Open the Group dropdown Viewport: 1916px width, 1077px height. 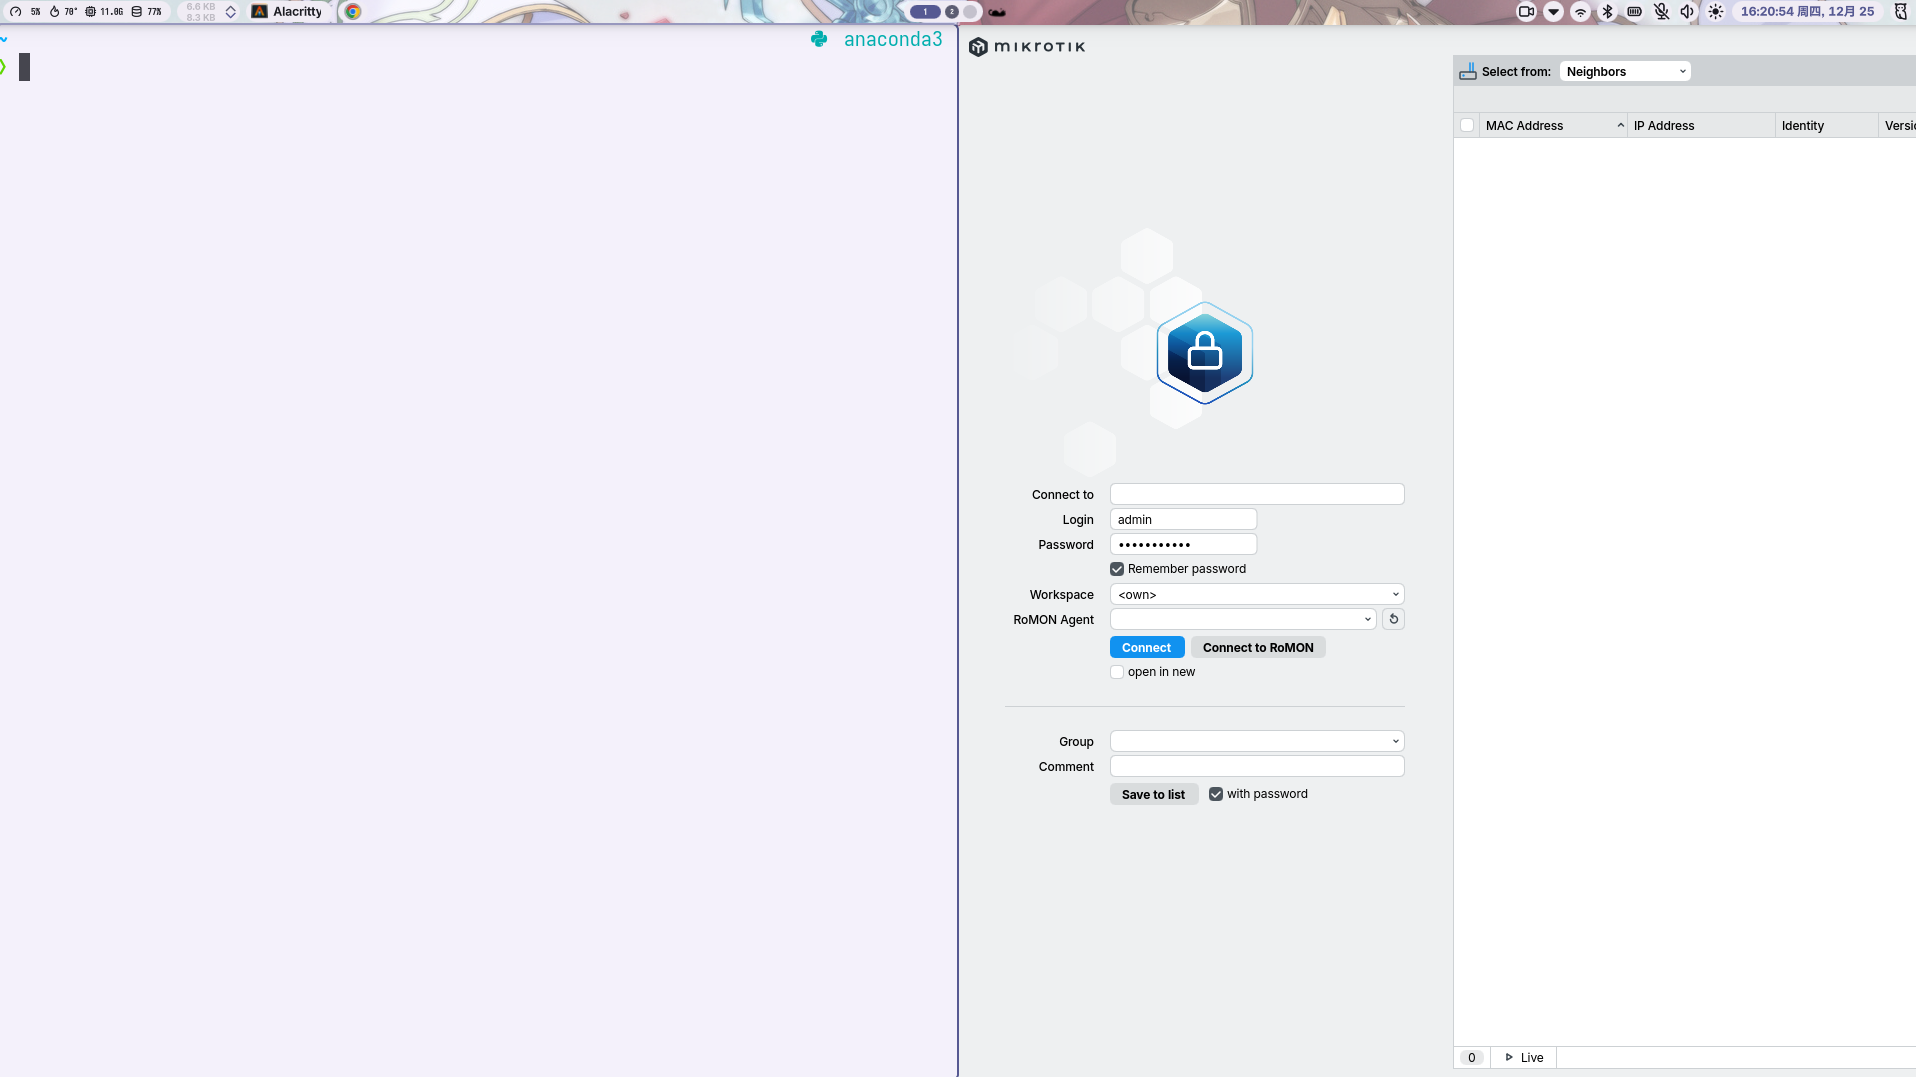click(1257, 741)
